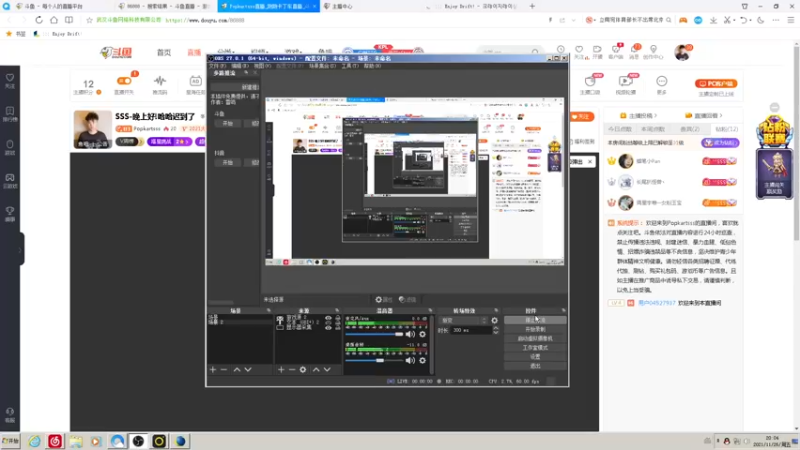Click the add scene plus button in OBS
This screenshot has height=450, width=800.
pyautogui.click(x=213, y=369)
